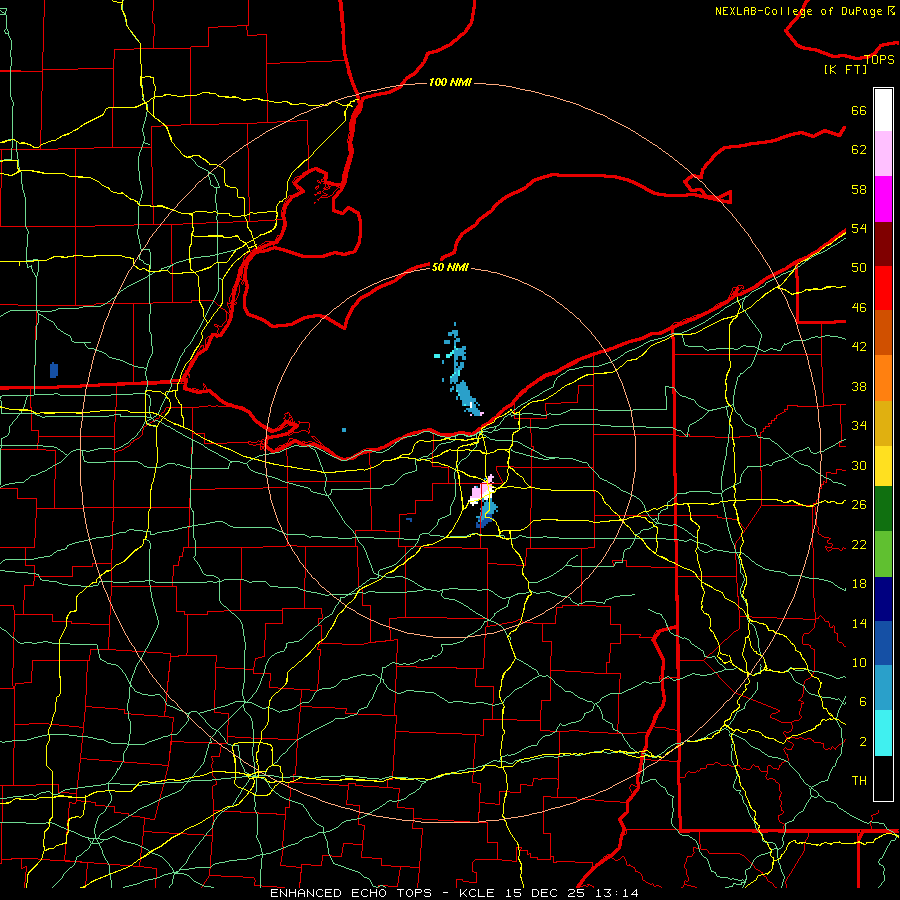Click the black TH threshold swatch
Screen dimensions: 900x900
pyautogui.click(x=883, y=778)
